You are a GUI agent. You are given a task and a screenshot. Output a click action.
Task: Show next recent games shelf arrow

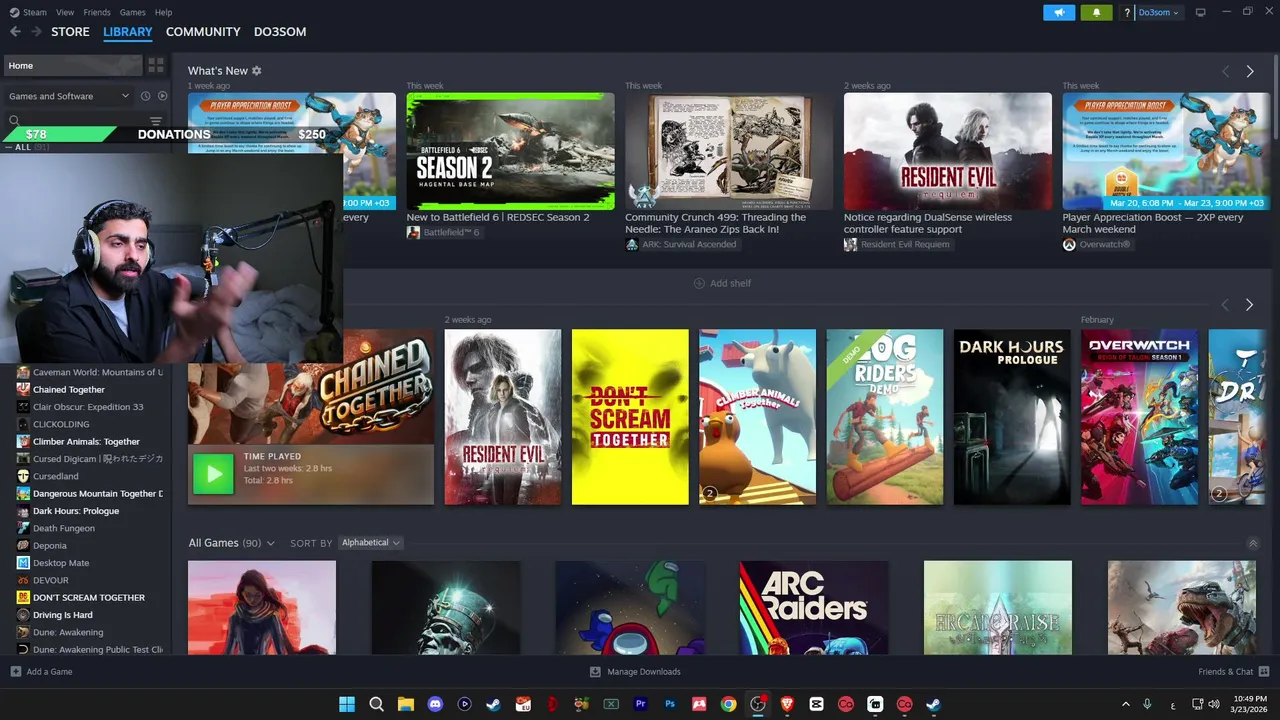click(1249, 304)
